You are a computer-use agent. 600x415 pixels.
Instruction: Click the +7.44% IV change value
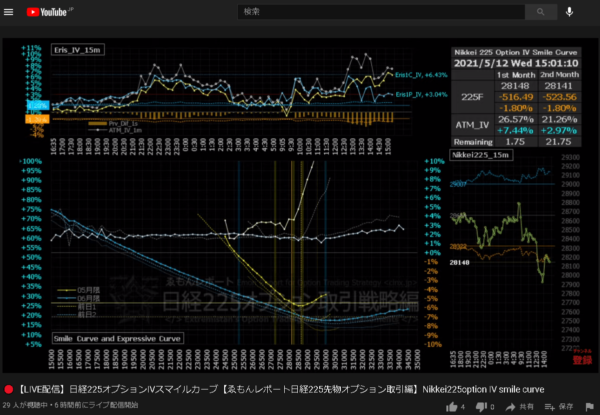pos(516,130)
